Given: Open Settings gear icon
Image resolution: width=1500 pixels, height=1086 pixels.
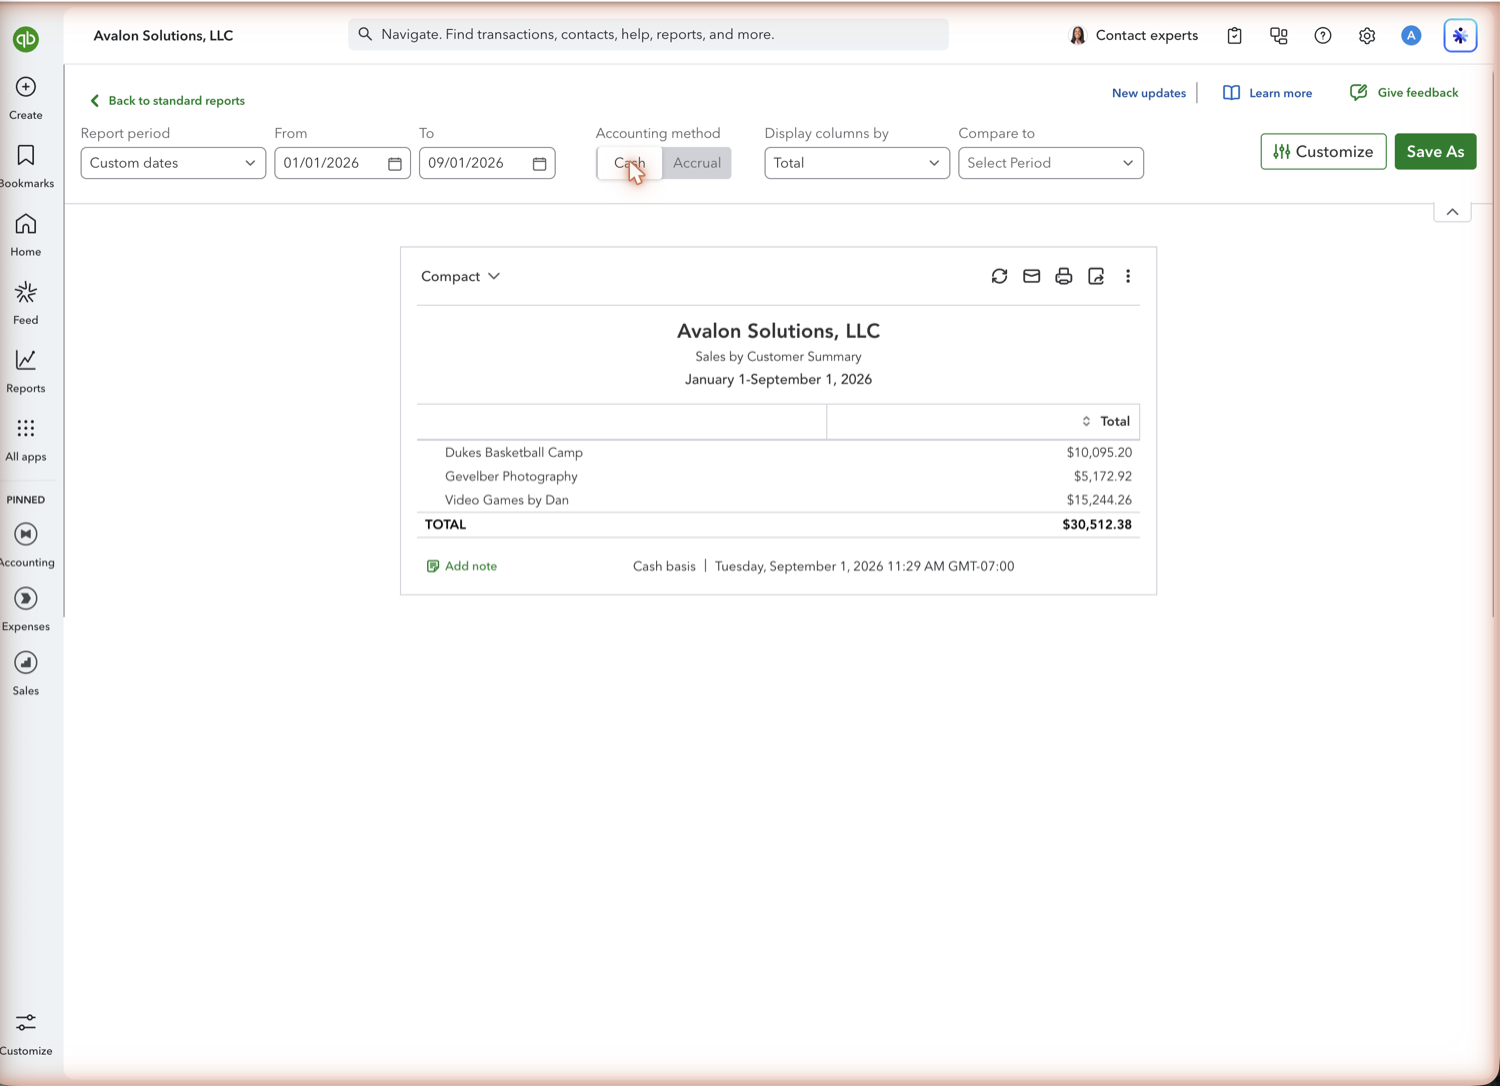Looking at the screenshot, I should [1367, 36].
